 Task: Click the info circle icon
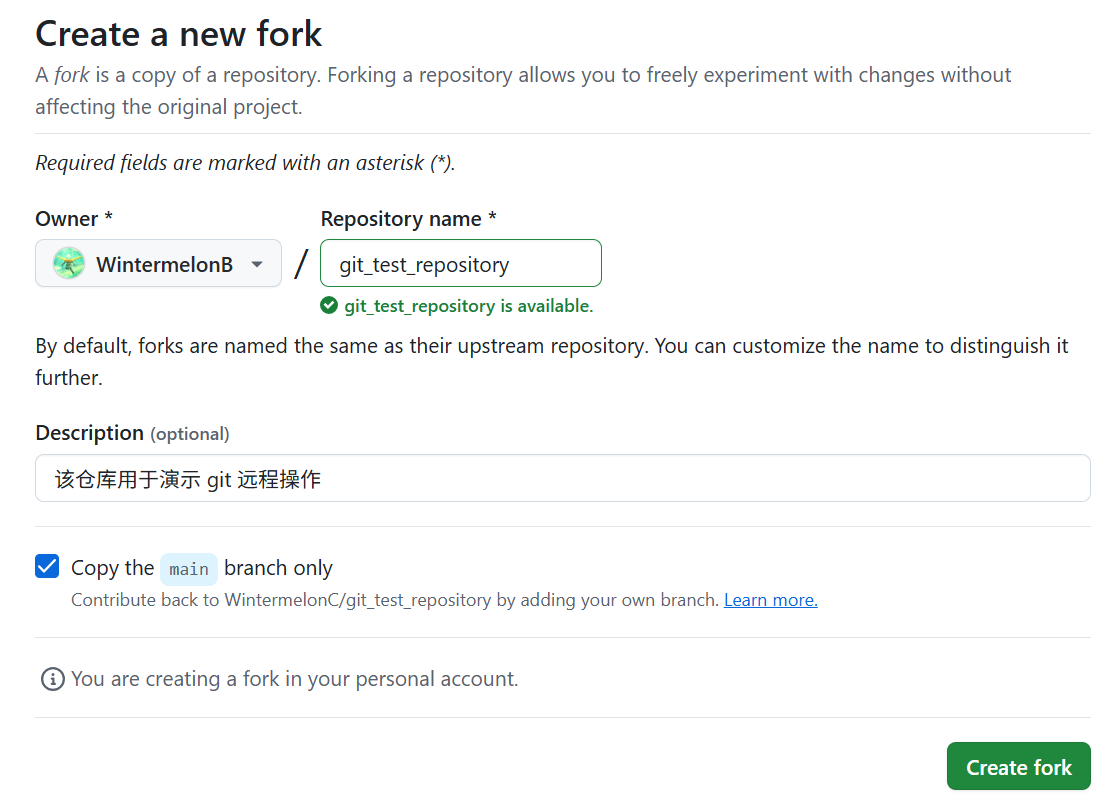click(x=52, y=679)
